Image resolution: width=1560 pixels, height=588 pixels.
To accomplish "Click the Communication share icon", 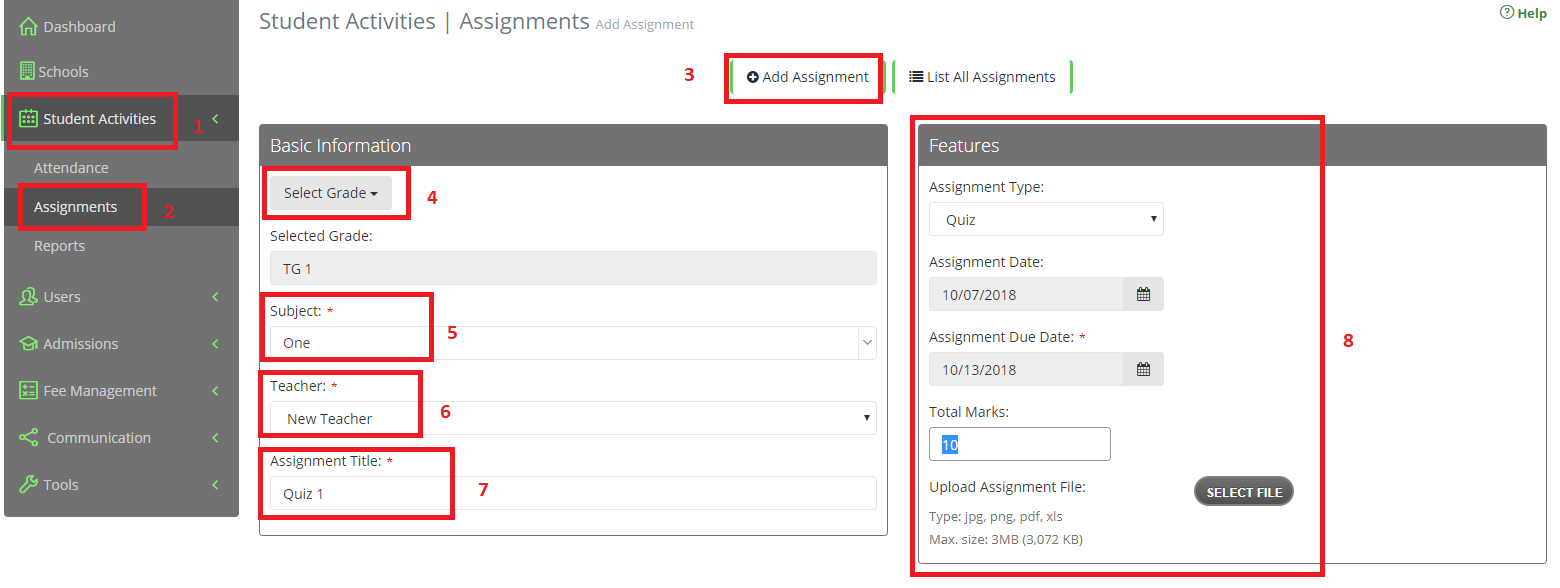I will (x=28, y=437).
